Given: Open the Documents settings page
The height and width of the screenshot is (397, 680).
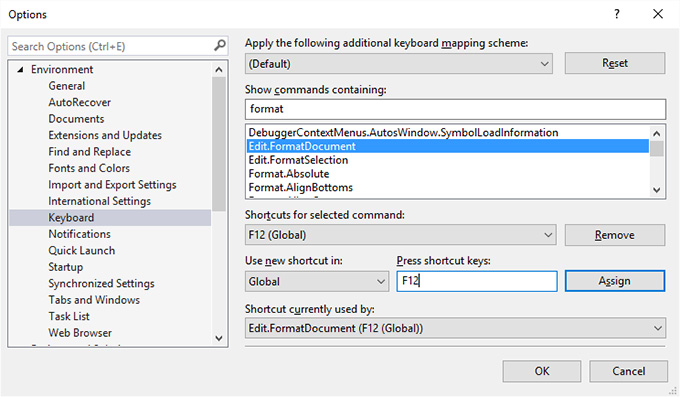Looking at the screenshot, I should tap(76, 119).
